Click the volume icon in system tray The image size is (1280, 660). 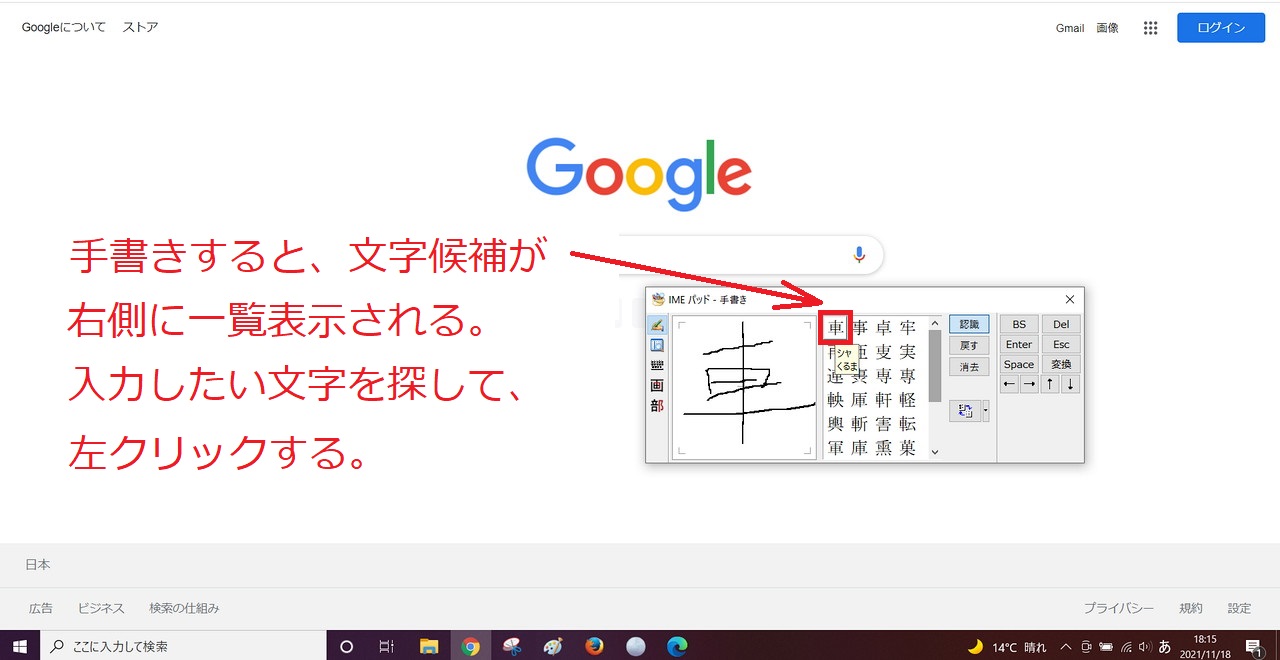point(1144,646)
